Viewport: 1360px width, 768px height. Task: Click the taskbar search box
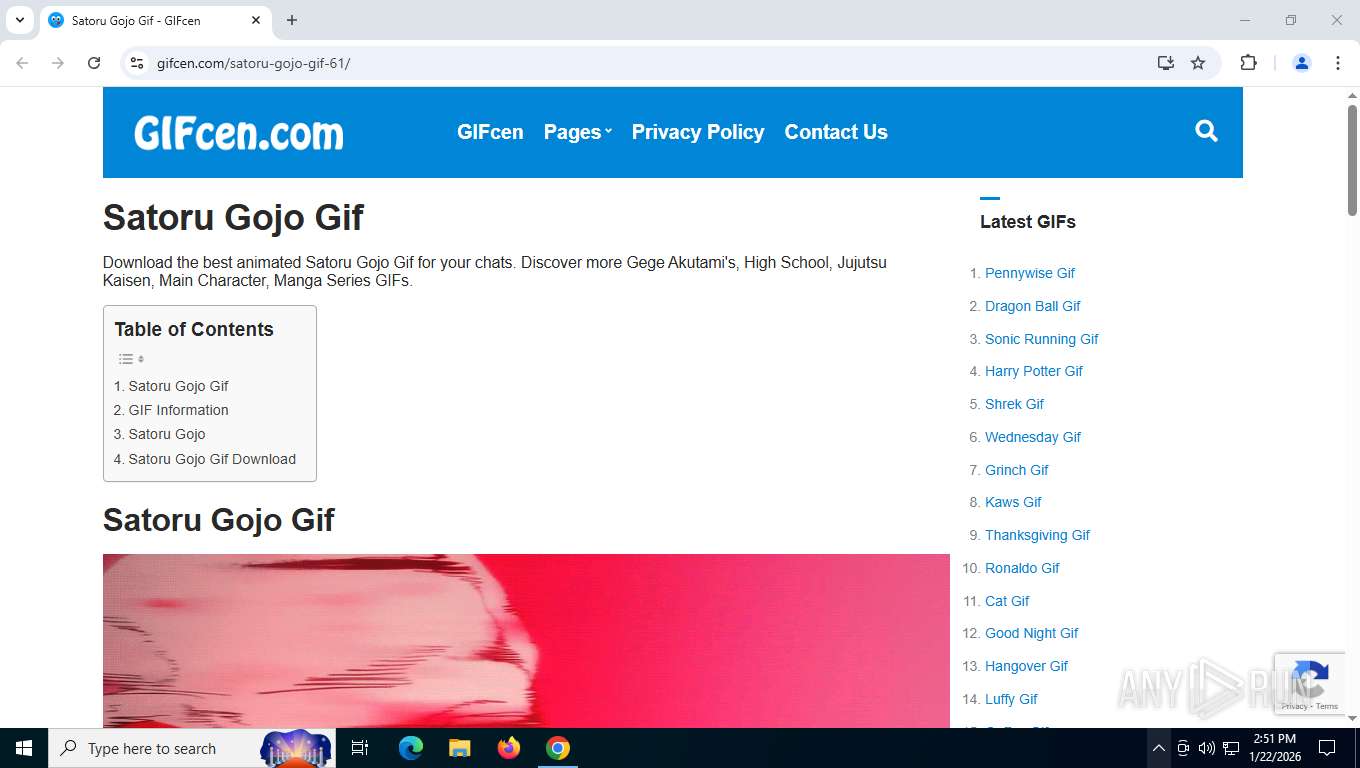pyautogui.click(x=192, y=748)
